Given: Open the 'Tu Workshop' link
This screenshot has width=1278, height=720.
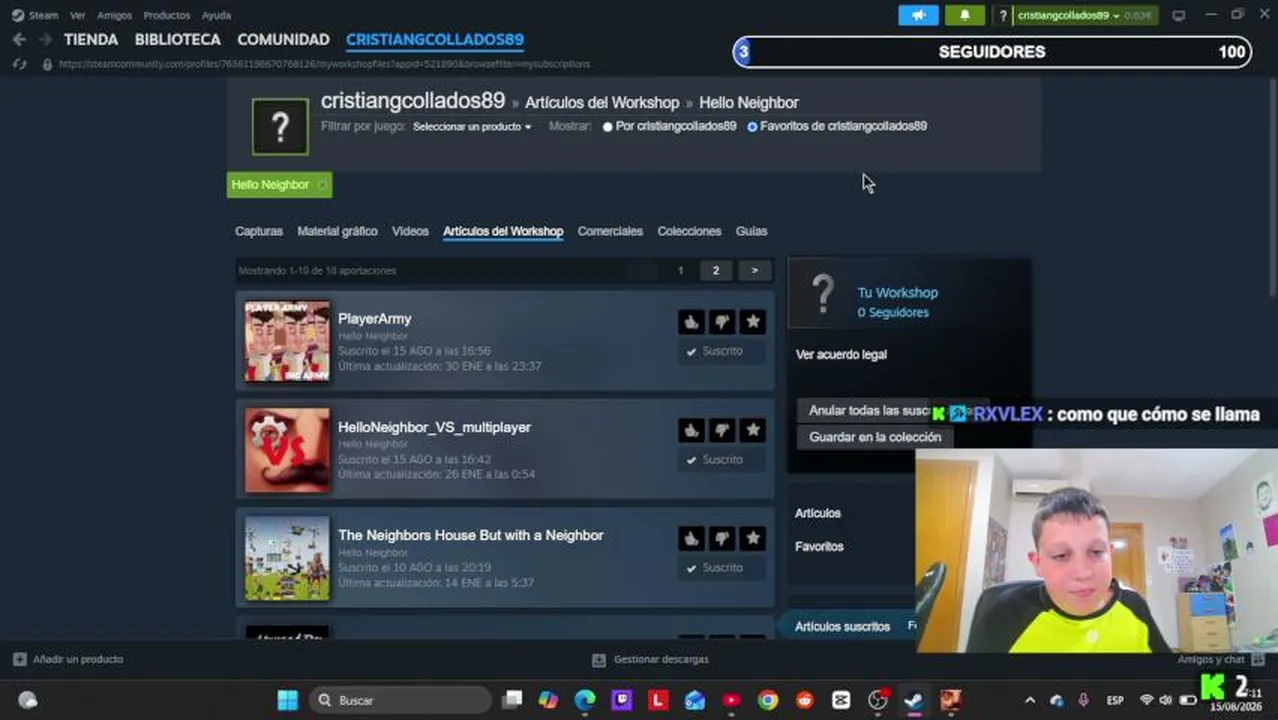Looking at the screenshot, I should click(x=897, y=293).
